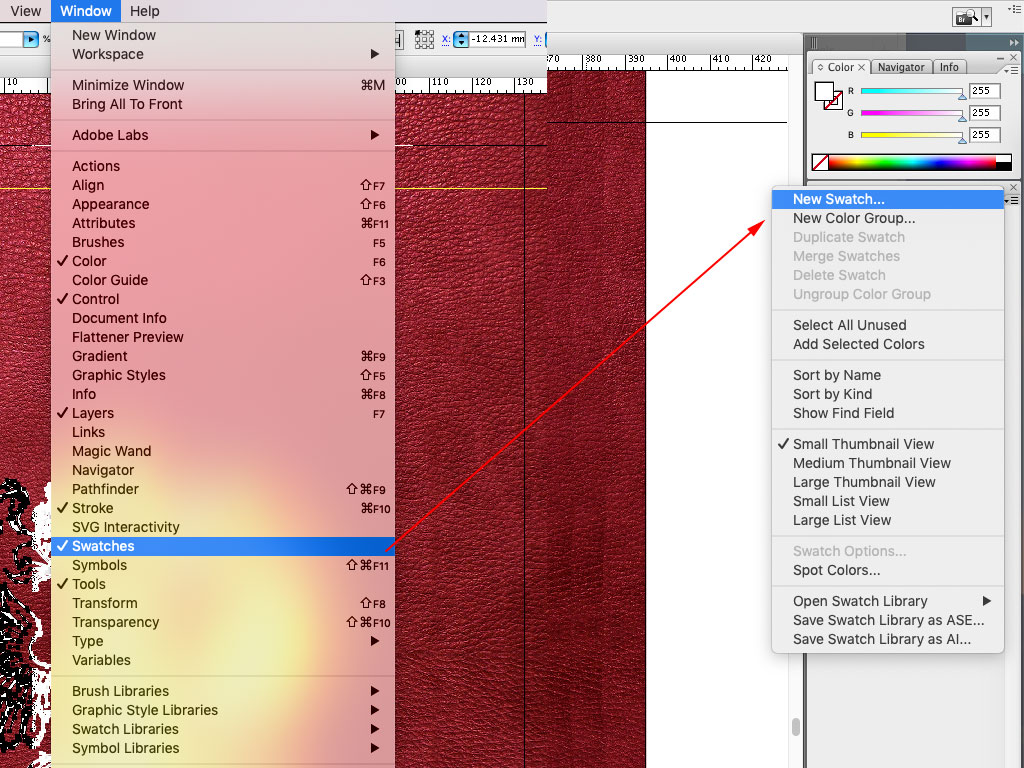Expand the Workspace submenu
1024x768 pixels.
[x=223, y=54]
